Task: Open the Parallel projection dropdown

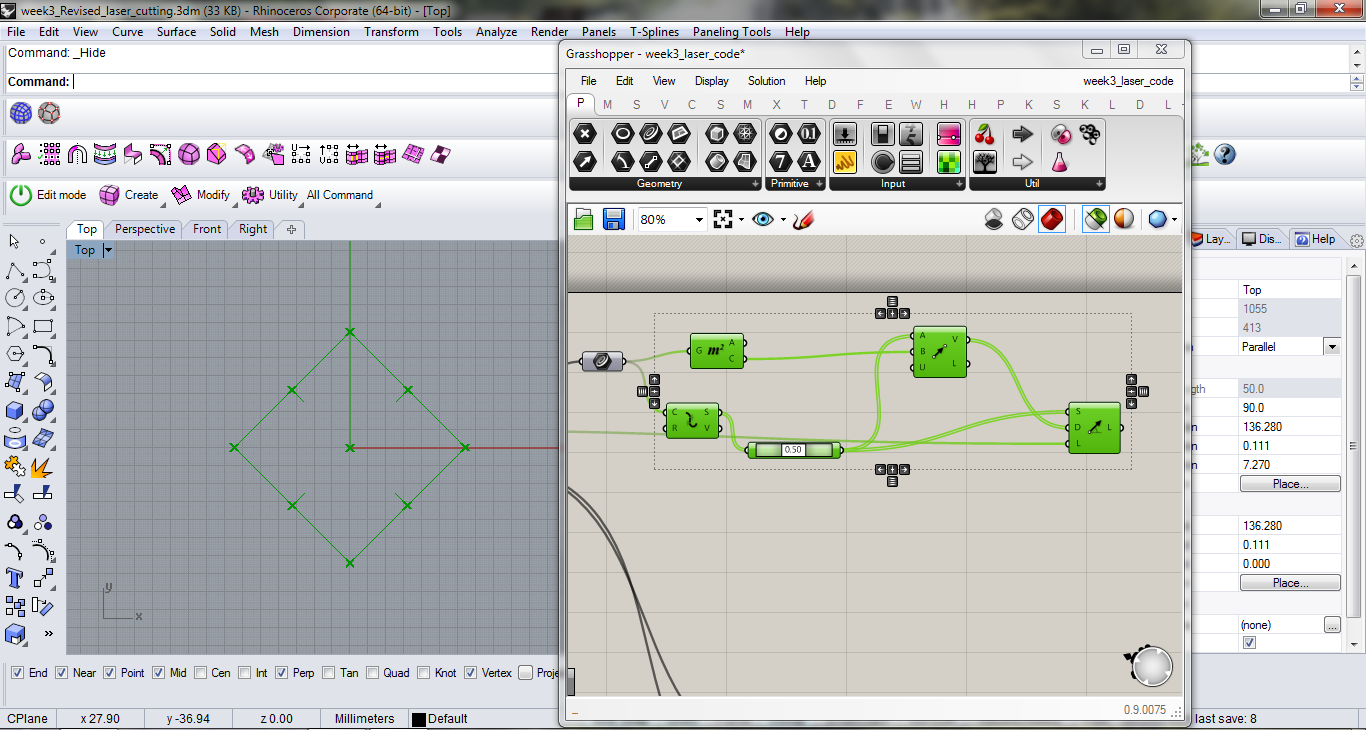Action: (1331, 346)
